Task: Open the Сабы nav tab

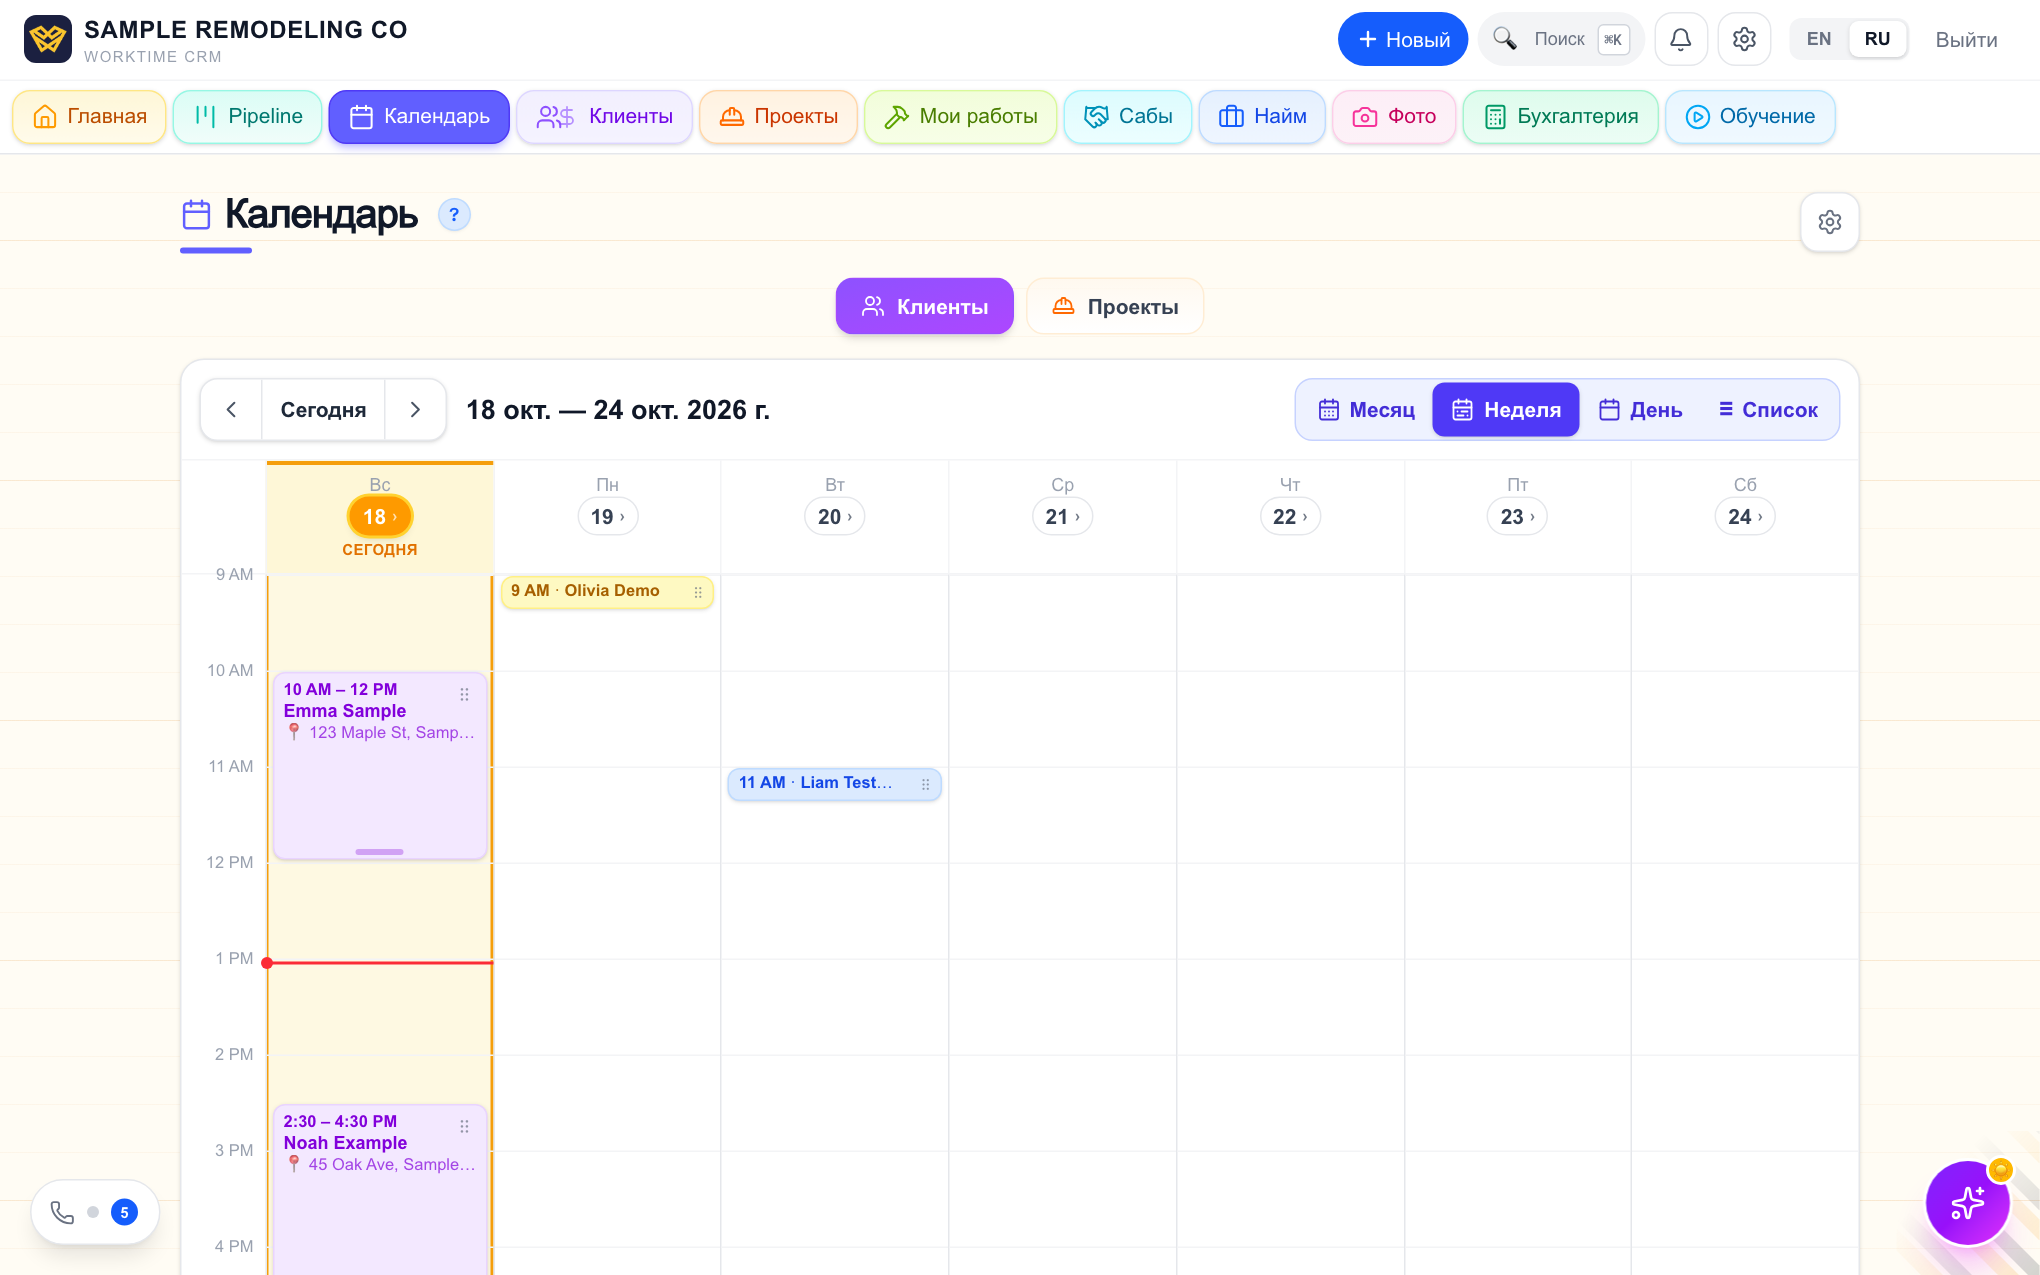Action: (x=1127, y=117)
